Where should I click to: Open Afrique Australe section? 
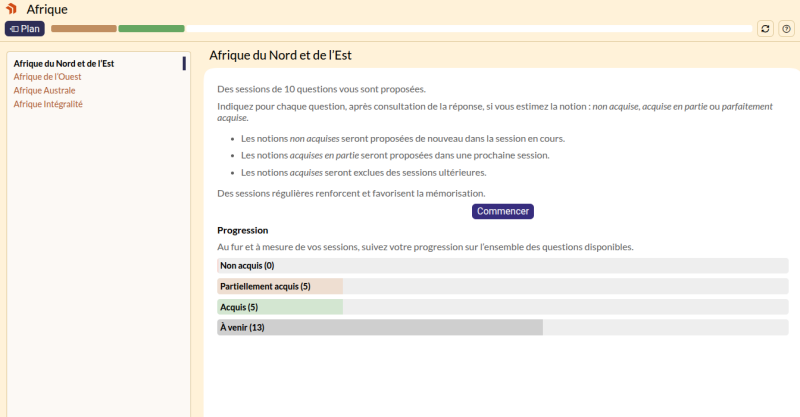(44, 90)
